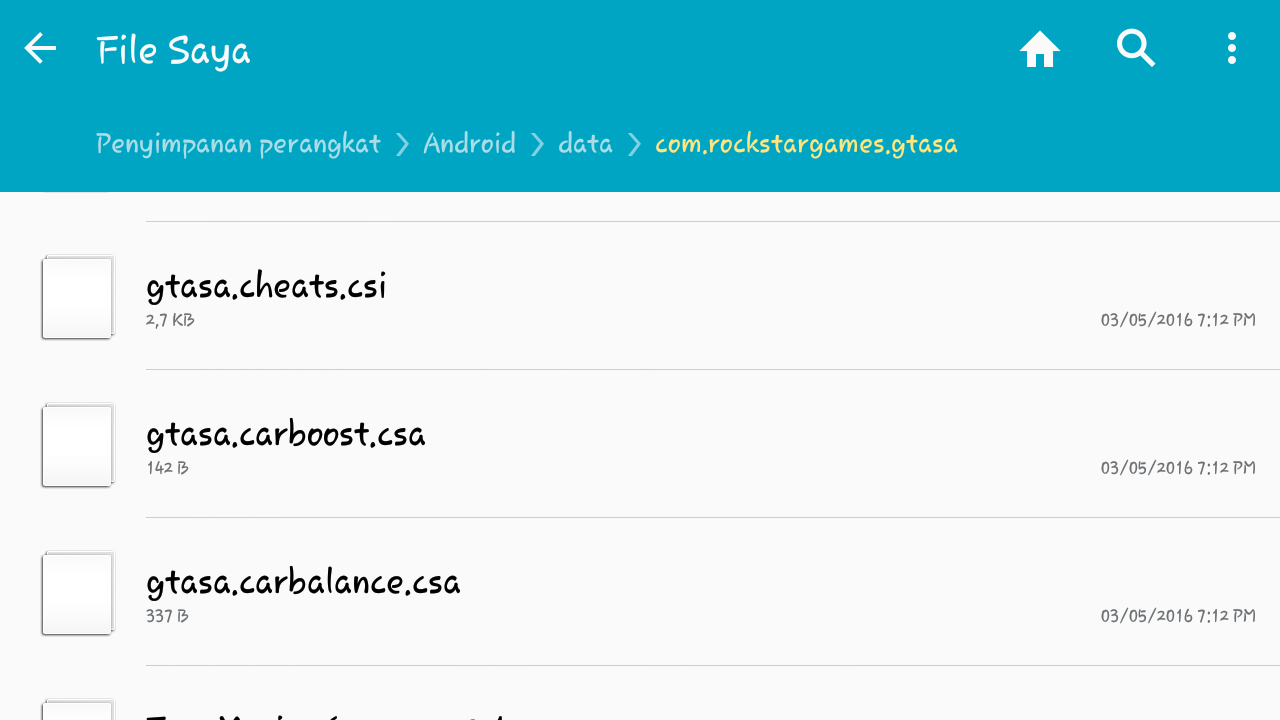This screenshot has width=1280, height=720.
Task: Open the search magnifier icon
Action: click(1136, 48)
